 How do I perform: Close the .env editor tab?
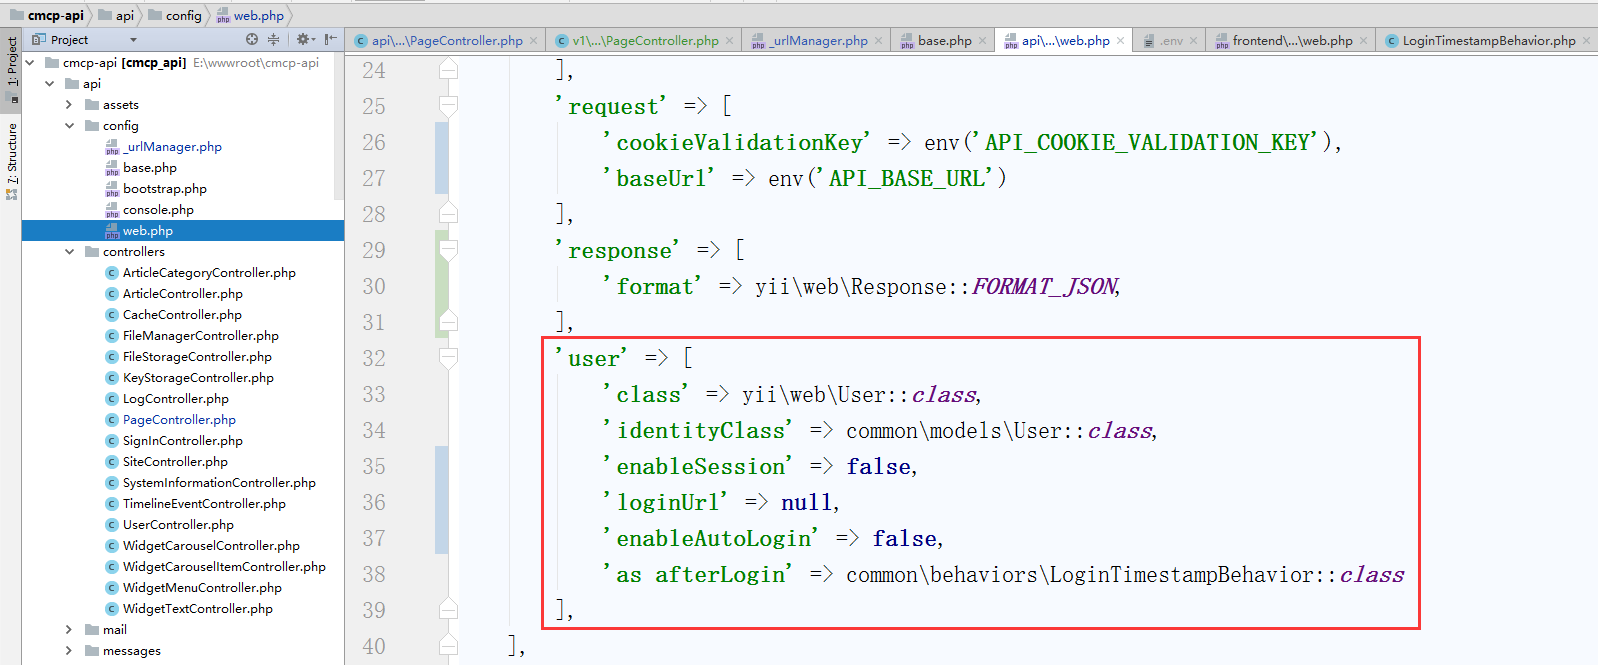[x=1194, y=41]
